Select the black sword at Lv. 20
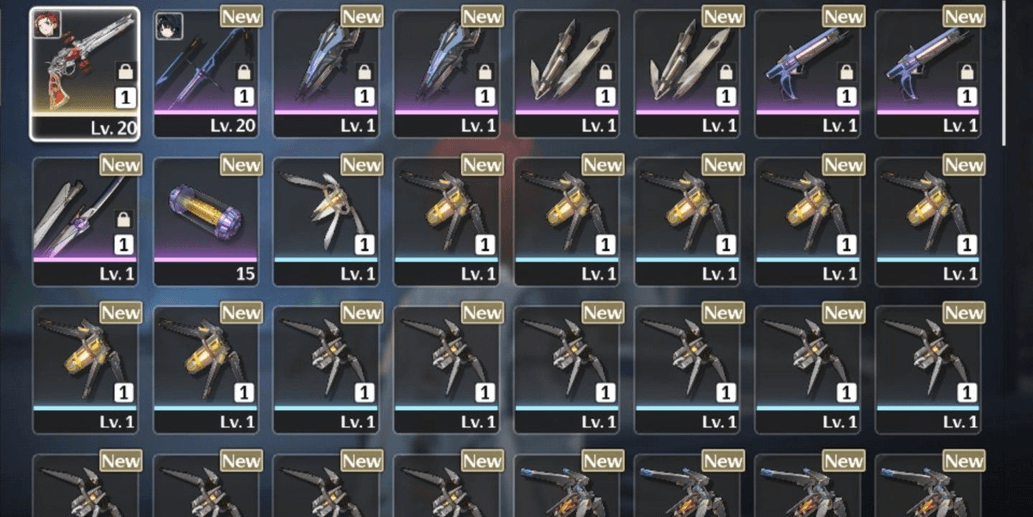Viewport: 1033px width, 517px height. click(206, 74)
